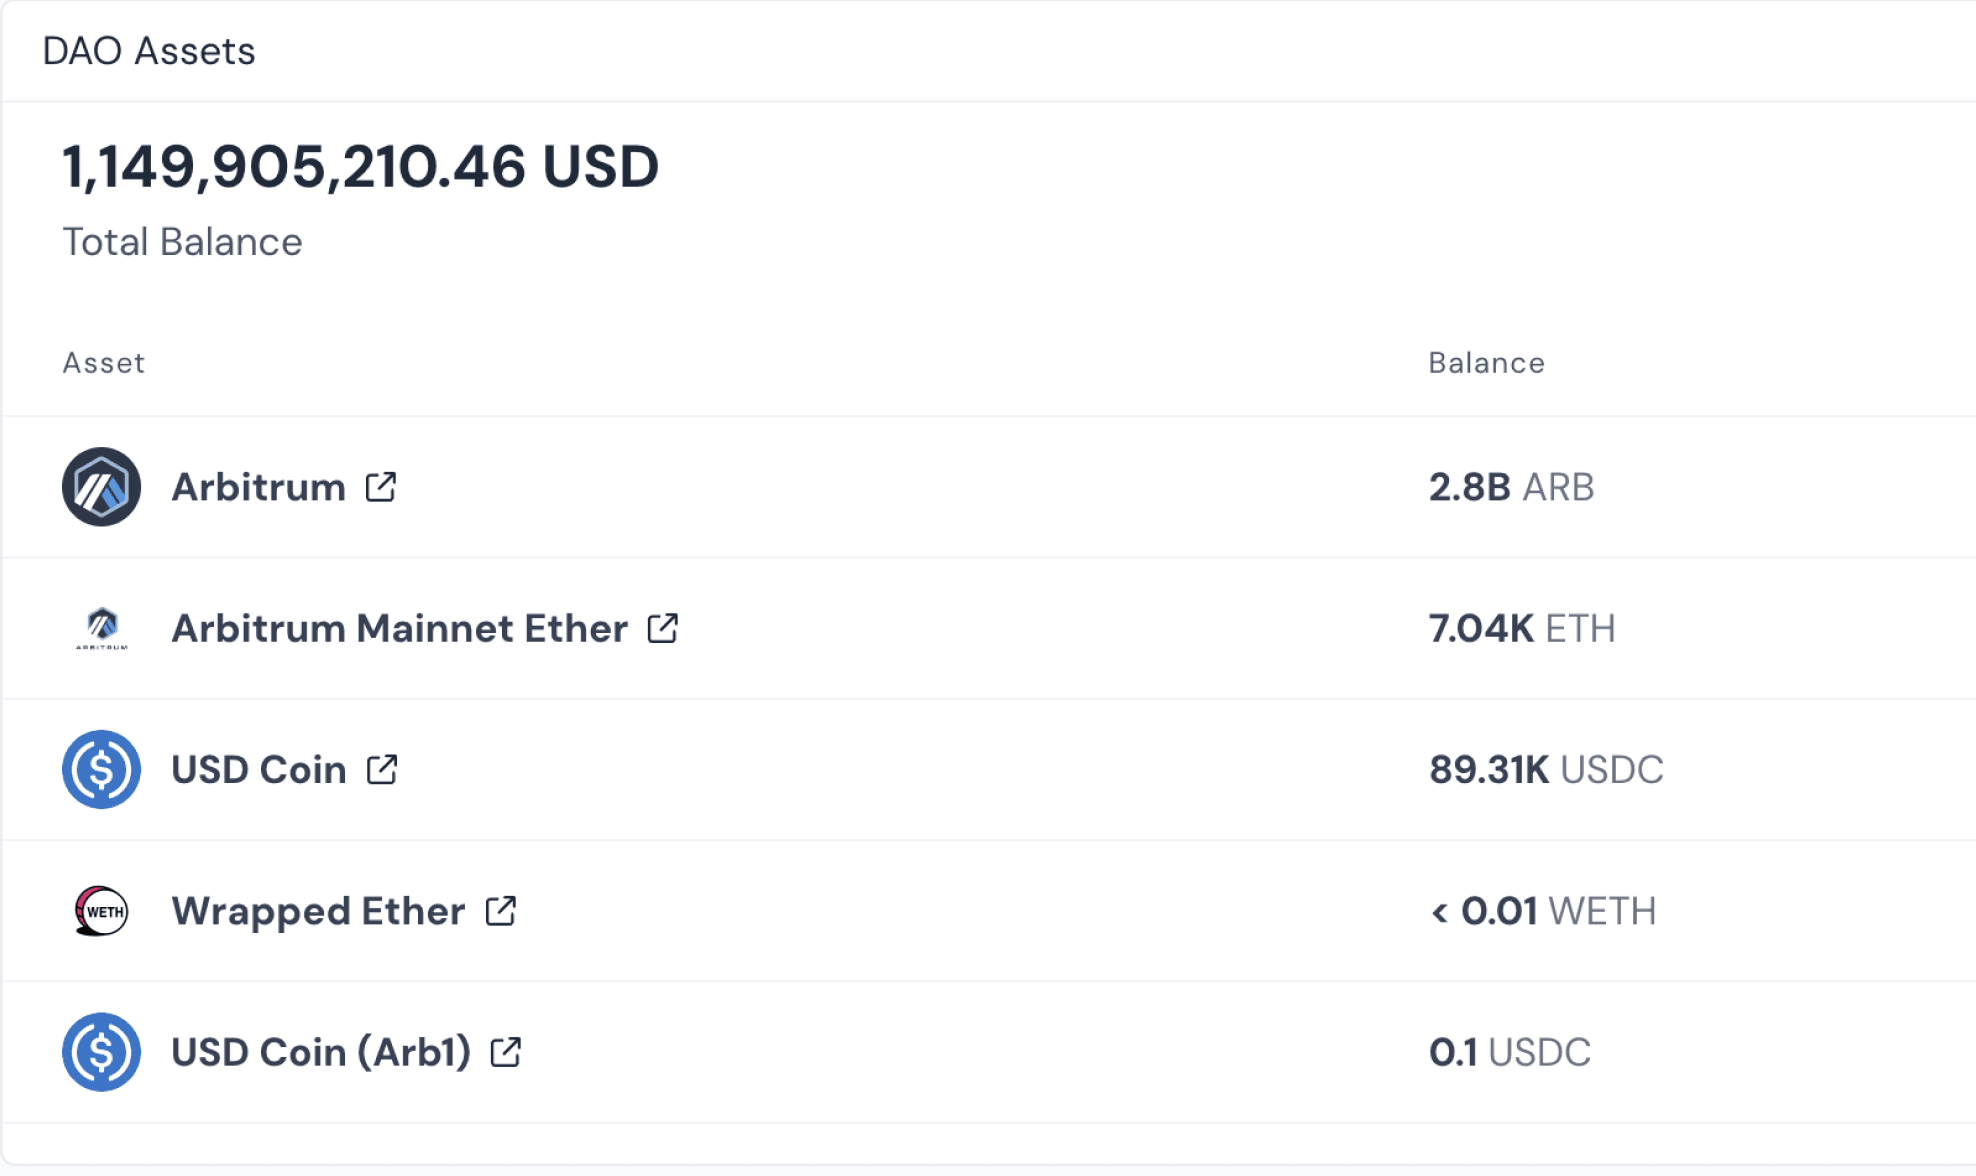Click the USD Coin (Arb1) token logo
Image resolution: width=1976 pixels, height=1176 pixels.
tap(101, 1052)
